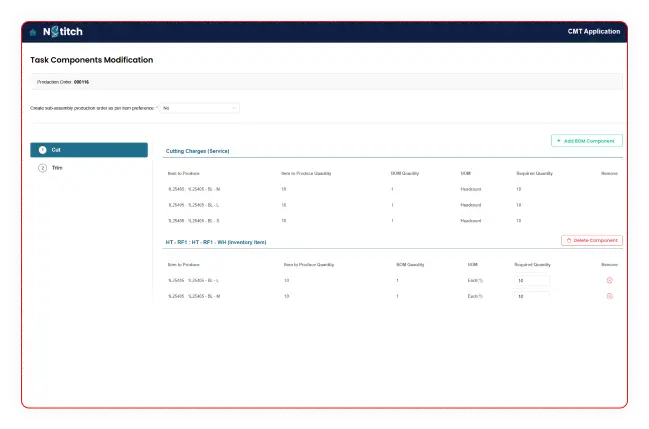Edit Required Quantity for BL - L inventory row
The height and width of the screenshot is (429, 649).
pyautogui.click(x=532, y=280)
